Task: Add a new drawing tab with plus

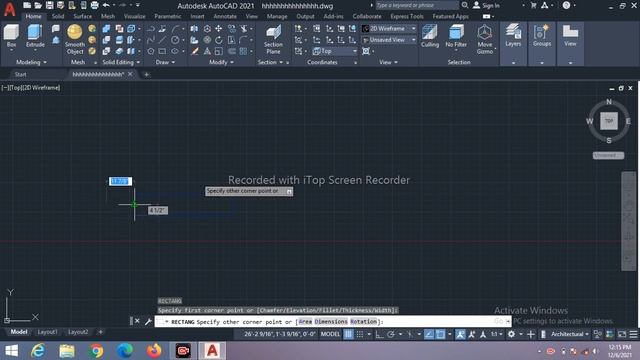Action: coord(147,74)
